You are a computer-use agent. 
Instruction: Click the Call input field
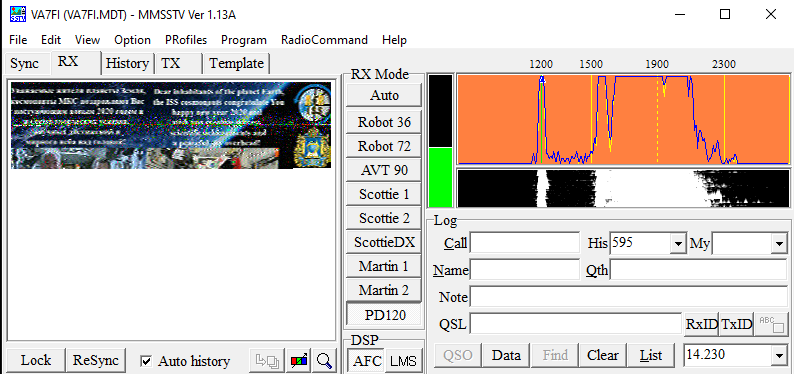pos(525,243)
